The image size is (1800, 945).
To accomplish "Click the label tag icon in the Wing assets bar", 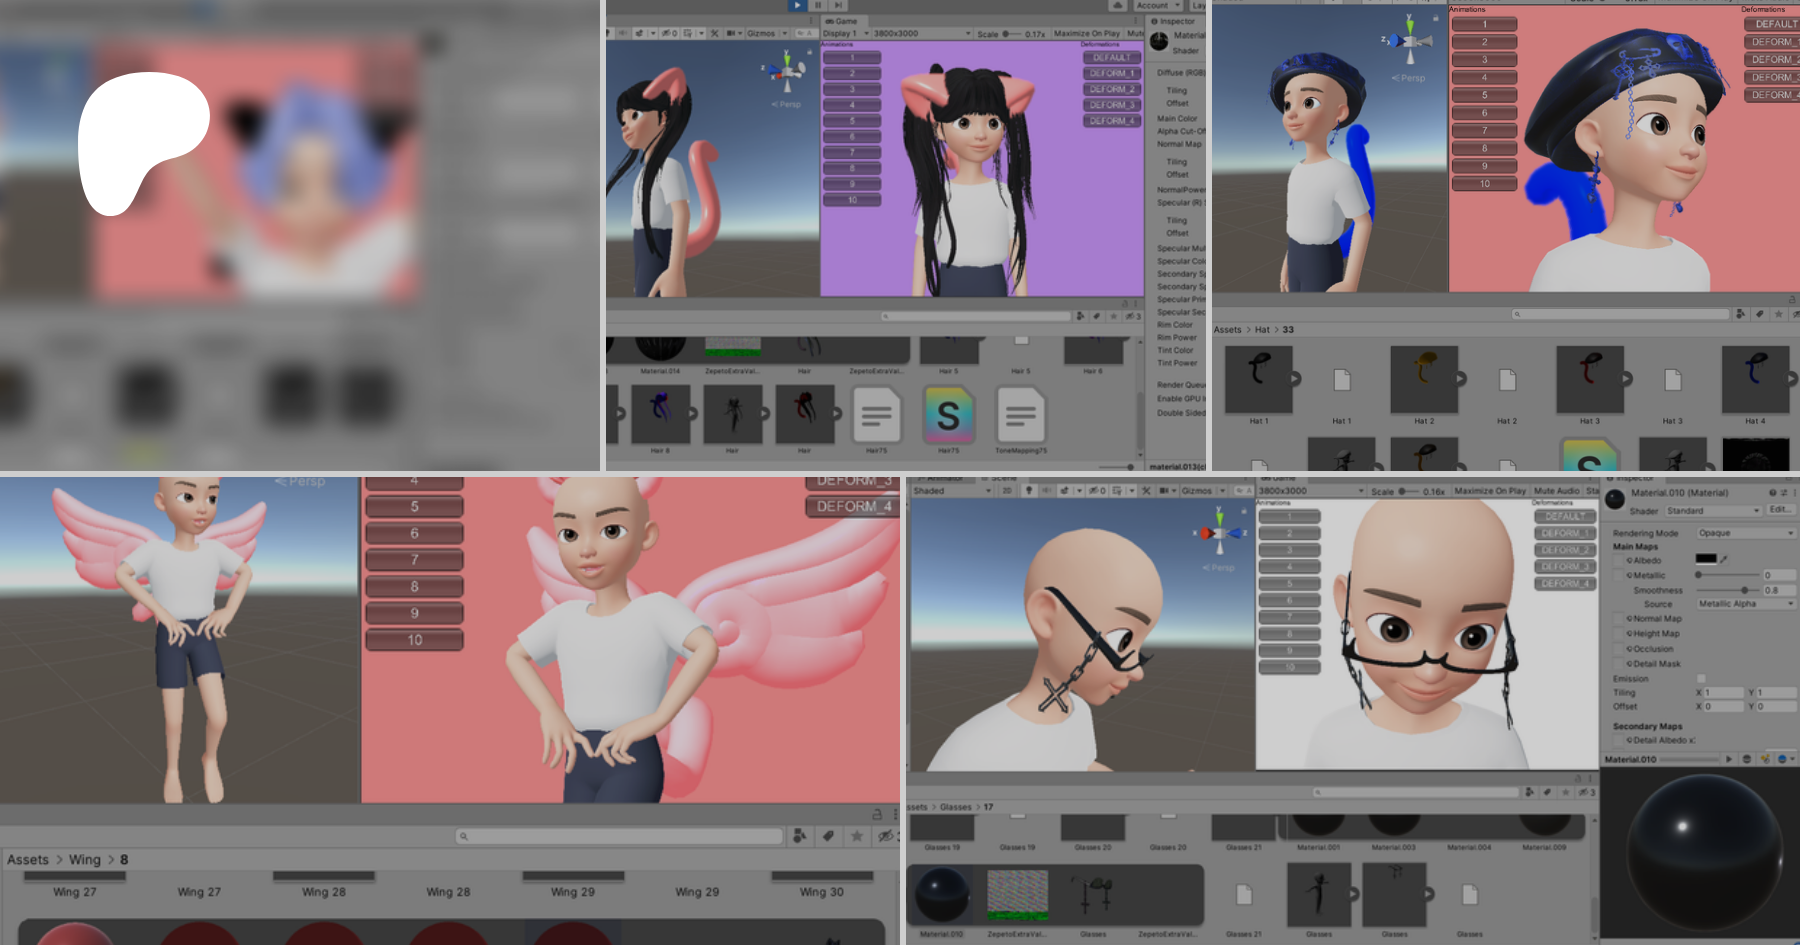I will 828,836.
